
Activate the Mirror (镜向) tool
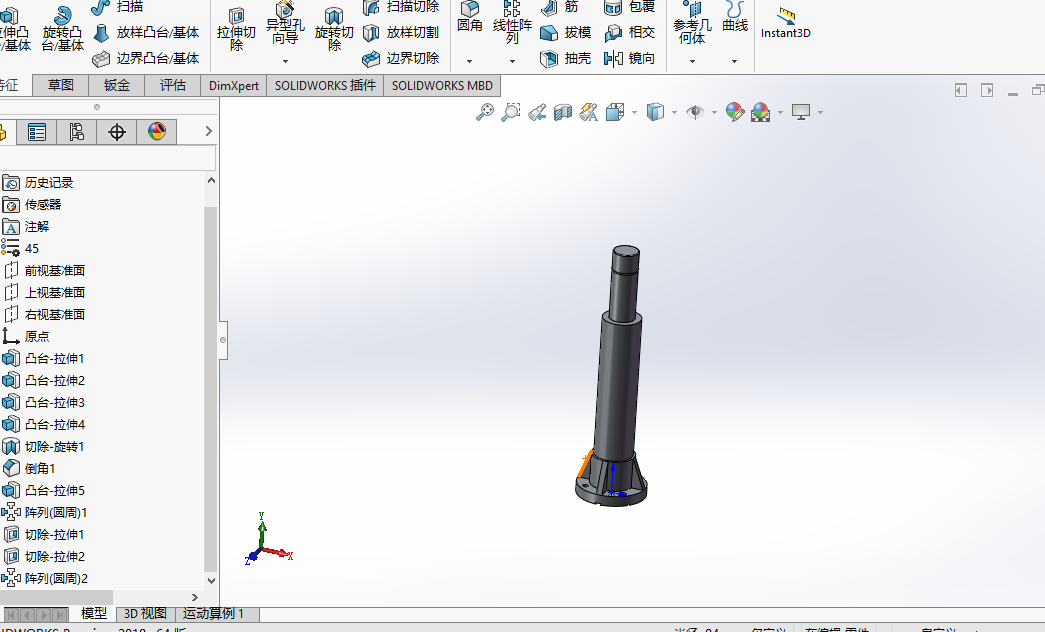tap(629, 59)
